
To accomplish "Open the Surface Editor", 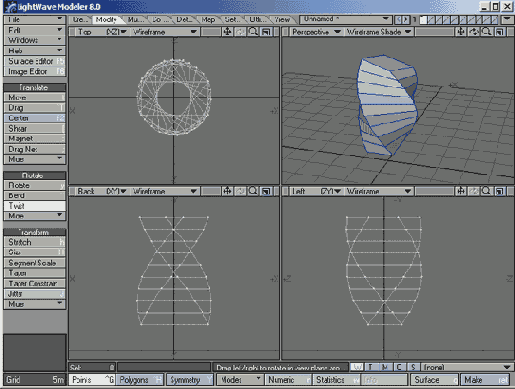I will click(x=34, y=61).
